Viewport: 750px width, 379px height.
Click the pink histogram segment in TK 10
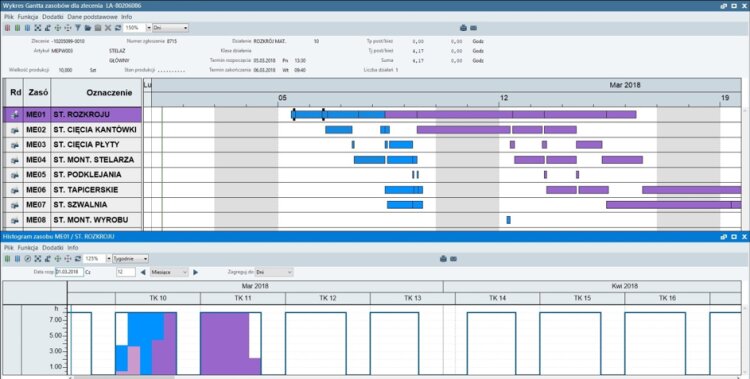point(133,360)
